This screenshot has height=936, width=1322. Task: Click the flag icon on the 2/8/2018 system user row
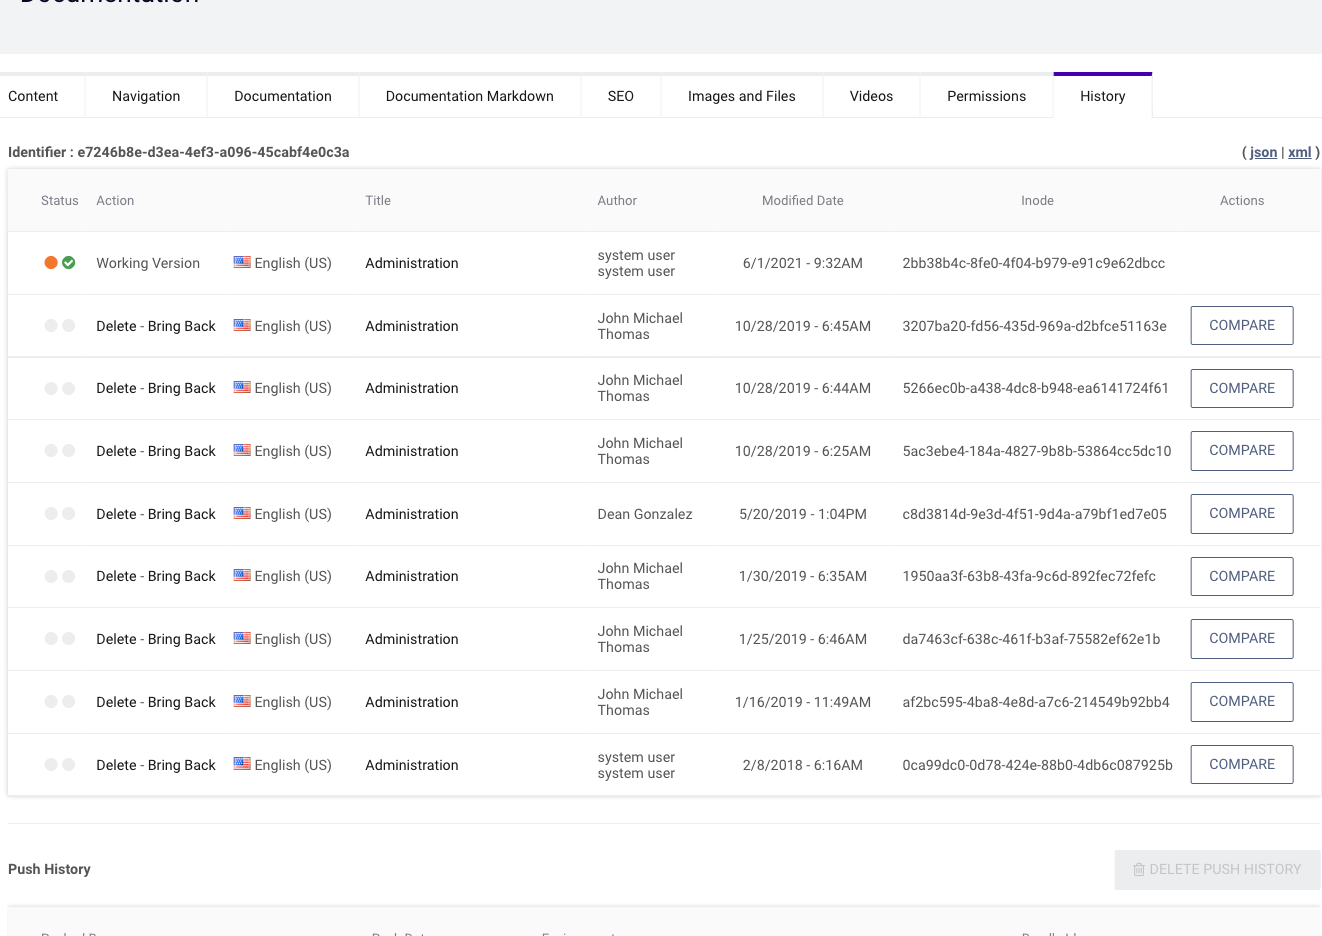coord(242,764)
